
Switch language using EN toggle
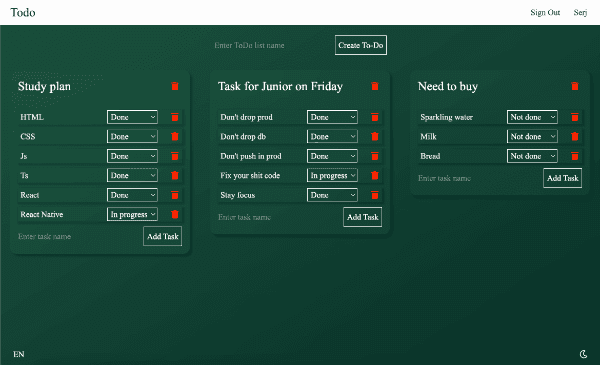19,354
